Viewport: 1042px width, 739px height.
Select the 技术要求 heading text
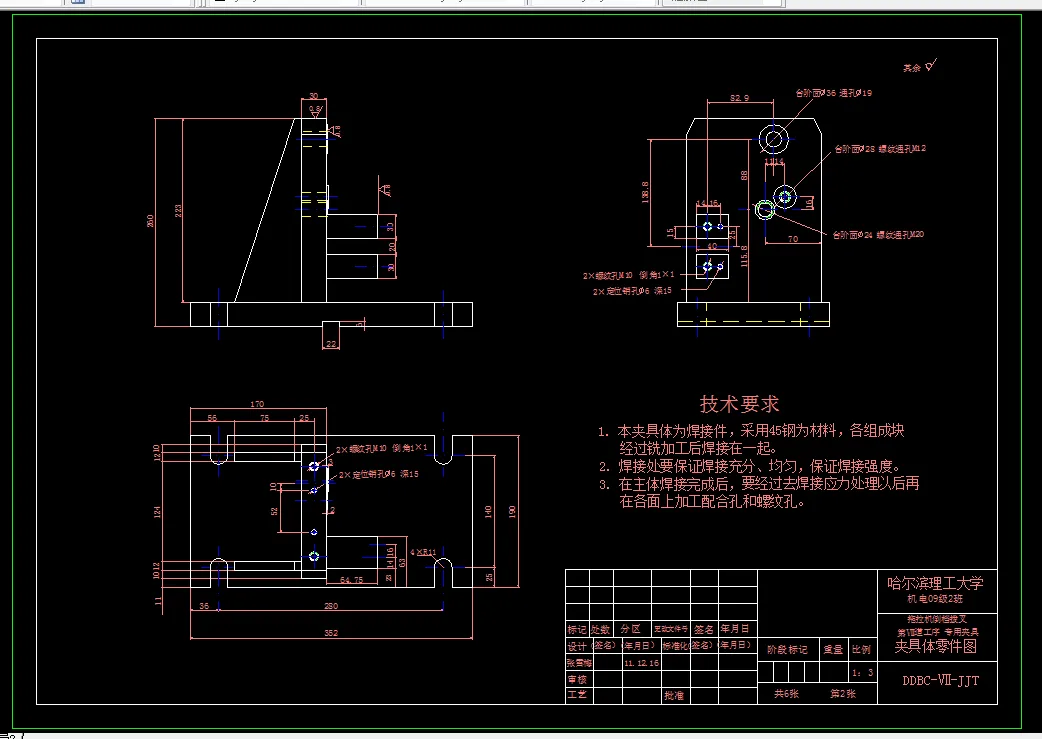click(737, 403)
